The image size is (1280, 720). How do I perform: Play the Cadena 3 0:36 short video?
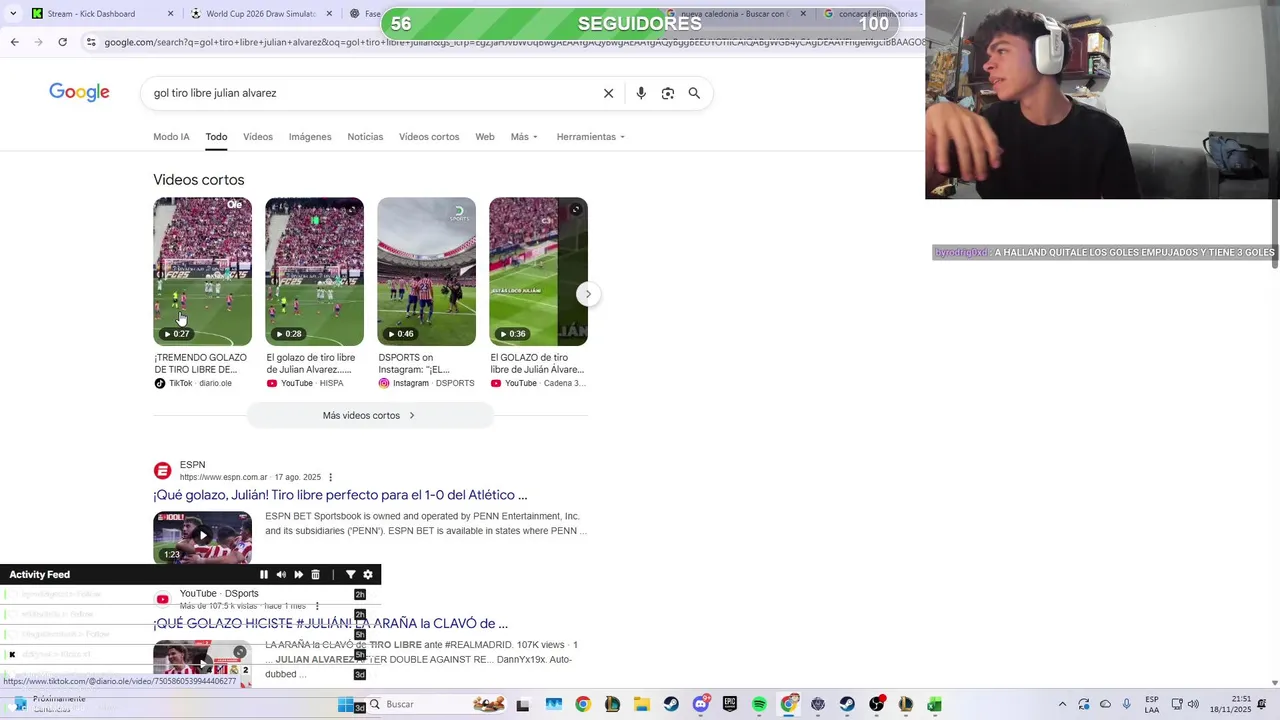(x=538, y=271)
